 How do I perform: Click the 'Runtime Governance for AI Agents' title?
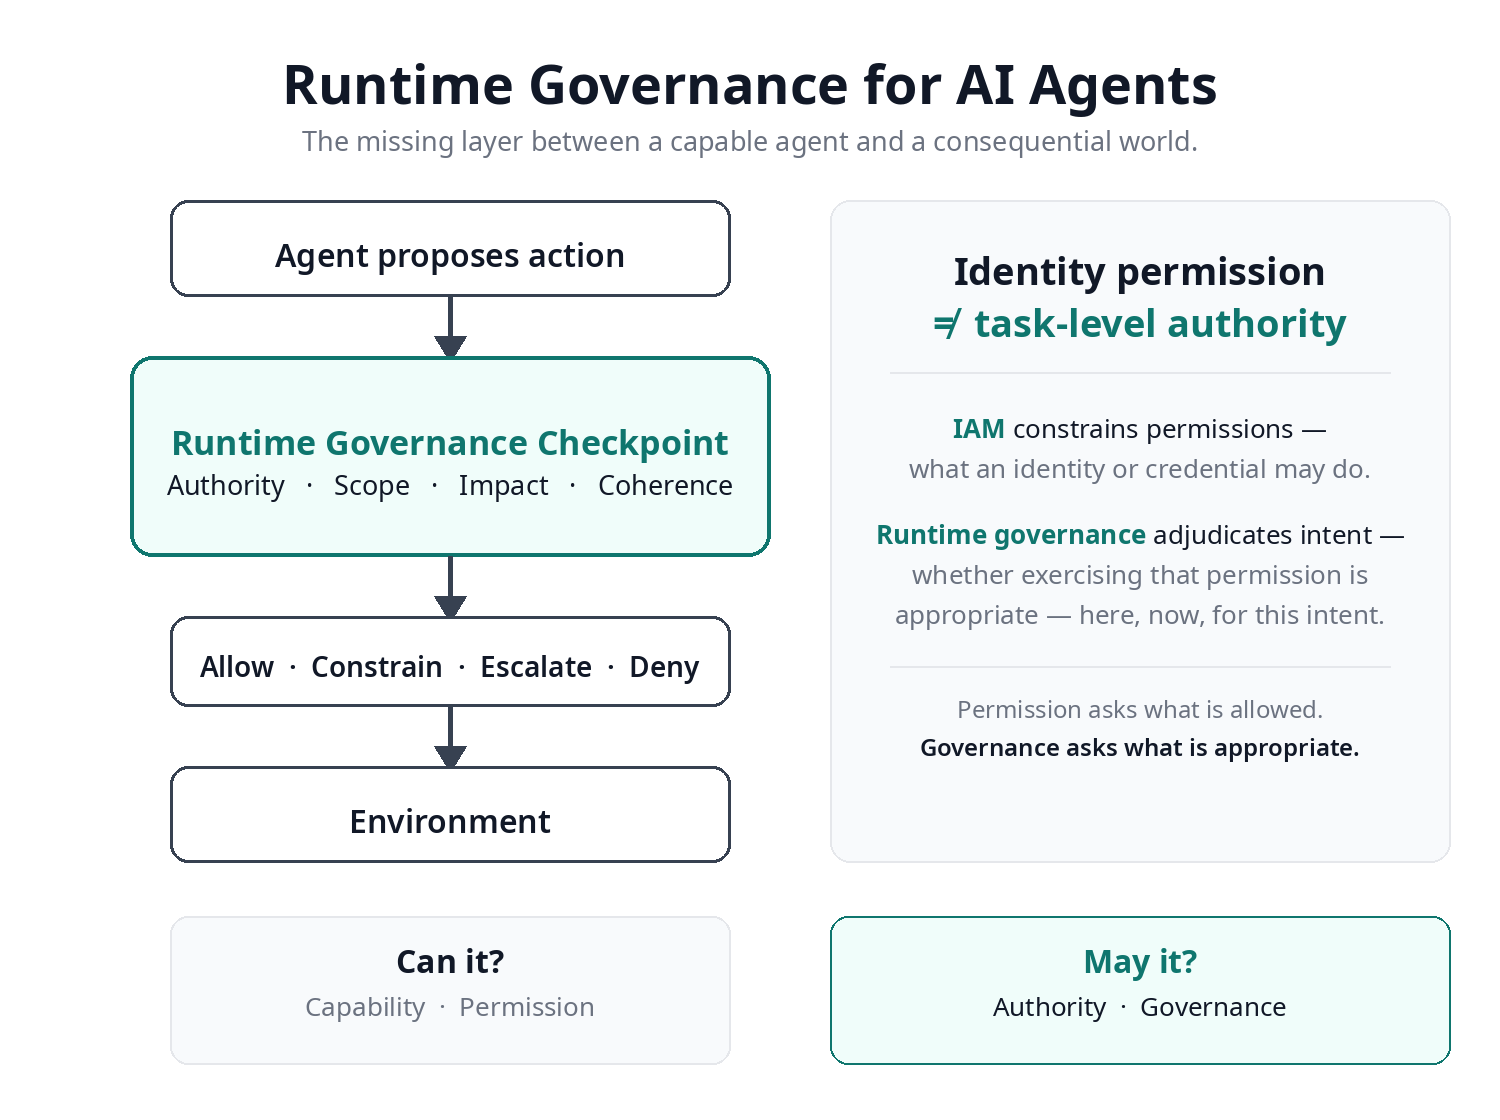[750, 86]
